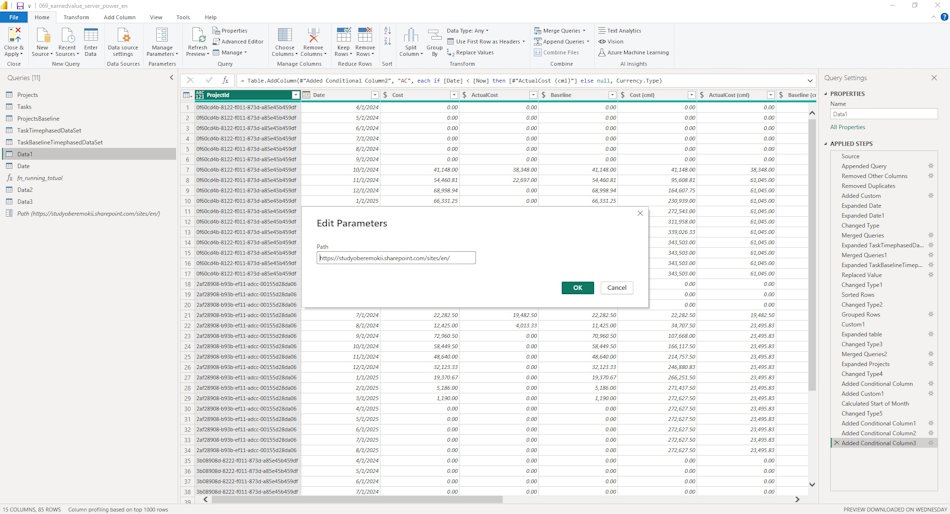The width and height of the screenshot is (950, 514).
Task: Click Remove Rows icon
Action: coord(365,35)
